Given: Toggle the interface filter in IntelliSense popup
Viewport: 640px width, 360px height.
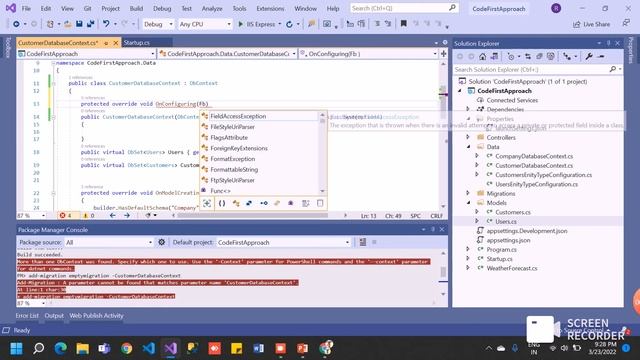Looking at the screenshot, I should tap(264, 203).
